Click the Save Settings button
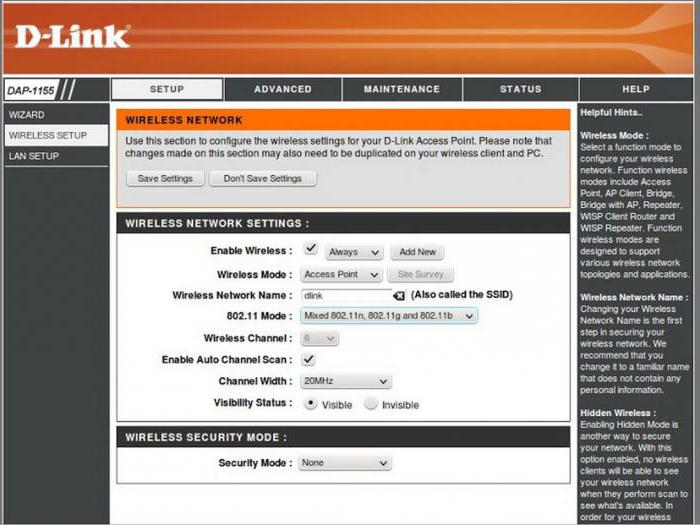Viewport: 700px width, 525px height. 165,179
